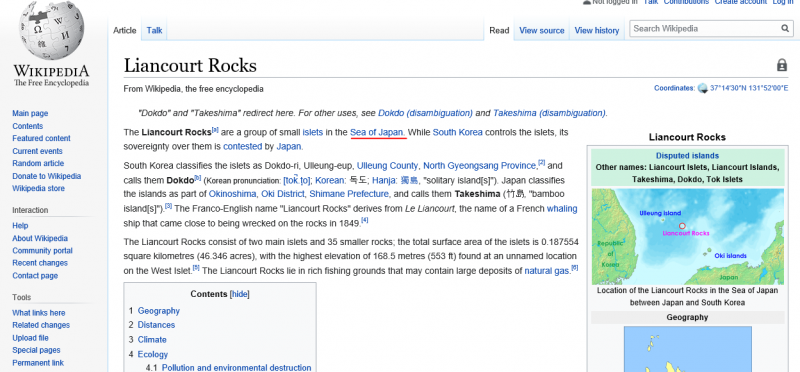Click the whaling link
Image resolution: width=800 pixels, height=372 pixels.
pyautogui.click(x=562, y=208)
